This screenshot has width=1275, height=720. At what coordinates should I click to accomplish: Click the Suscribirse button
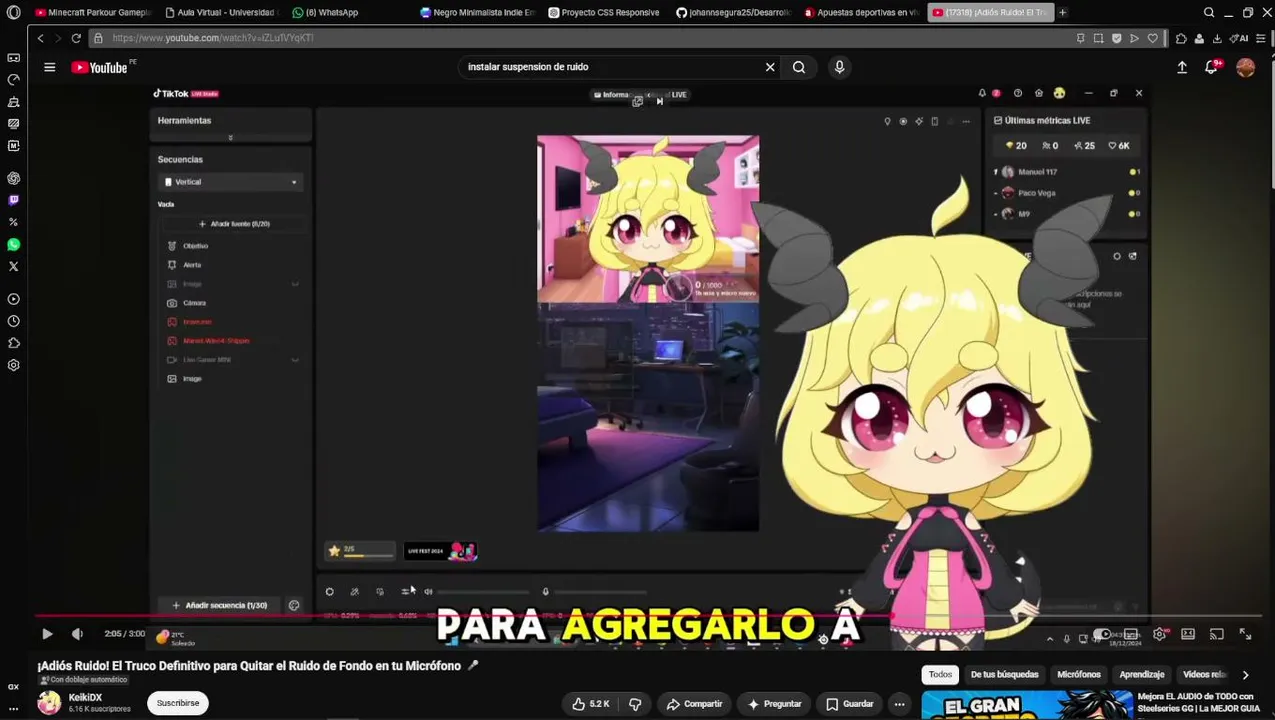178,703
